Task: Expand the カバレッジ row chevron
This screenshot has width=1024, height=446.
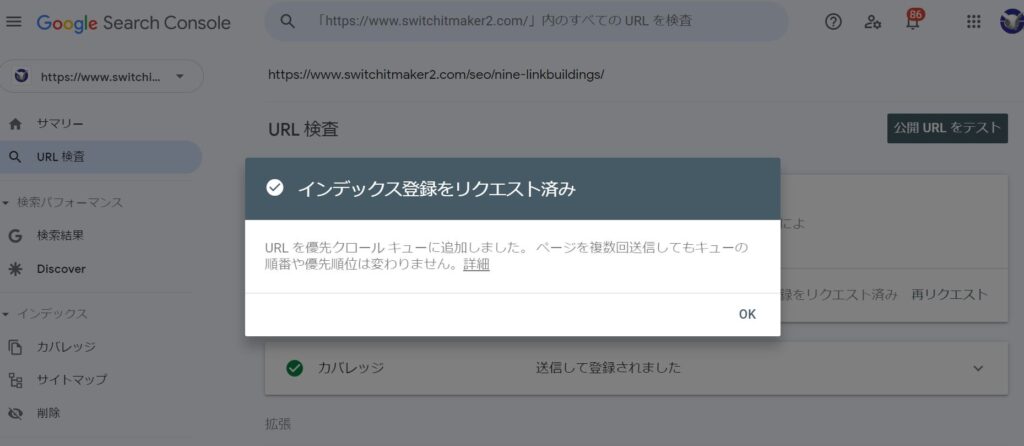Action: point(978,368)
